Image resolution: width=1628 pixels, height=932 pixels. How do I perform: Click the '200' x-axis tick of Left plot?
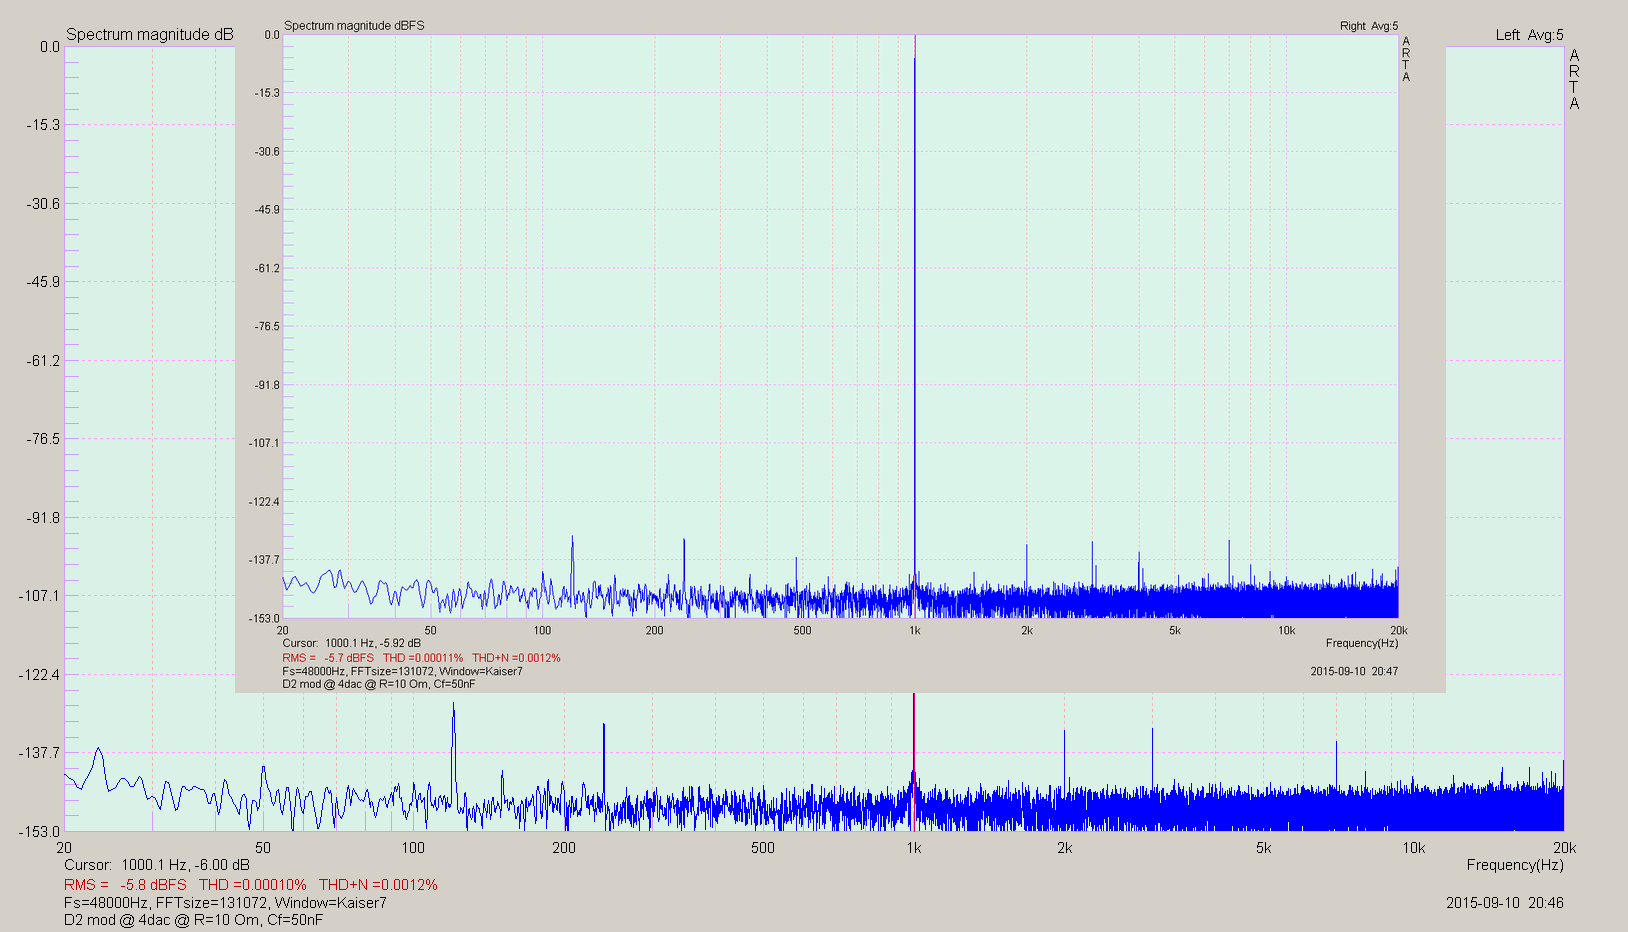[x=564, y=848]
